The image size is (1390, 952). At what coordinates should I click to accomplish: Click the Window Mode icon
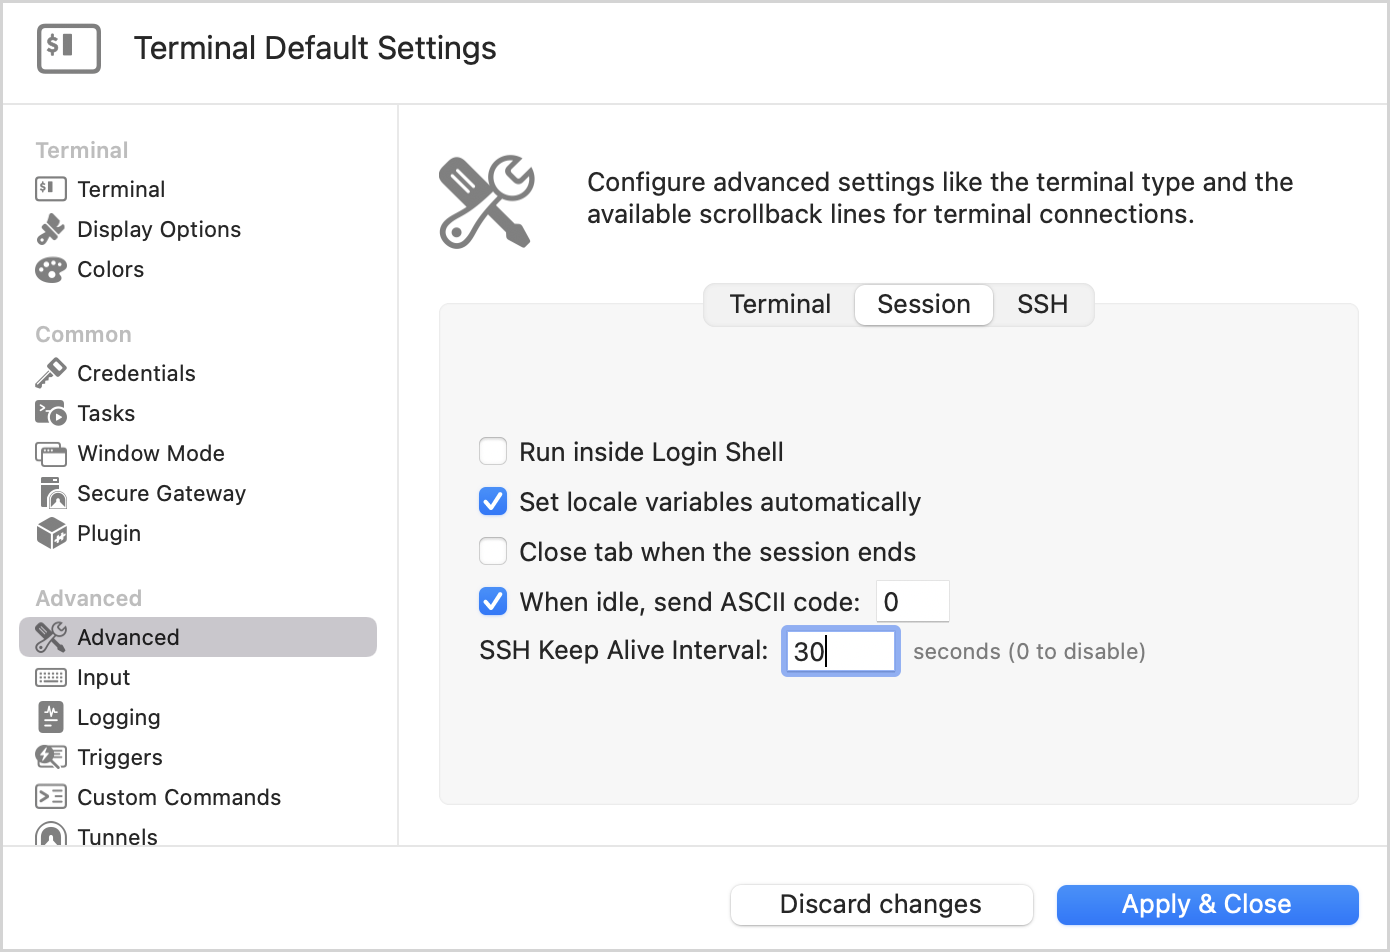[50, 453]
